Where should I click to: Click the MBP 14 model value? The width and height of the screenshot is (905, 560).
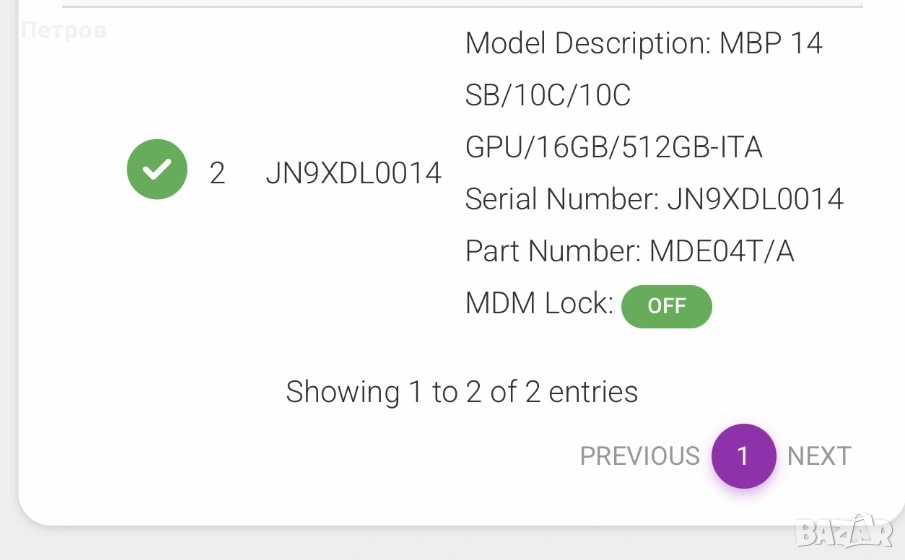point(771,44)
